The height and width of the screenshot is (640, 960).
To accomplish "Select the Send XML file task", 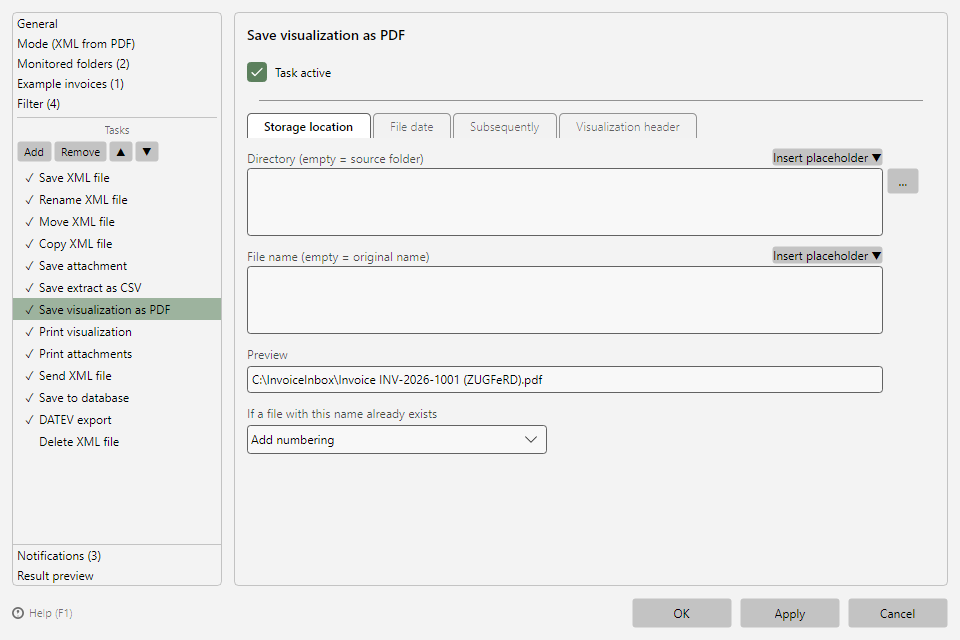I will (x=117, y=376).
